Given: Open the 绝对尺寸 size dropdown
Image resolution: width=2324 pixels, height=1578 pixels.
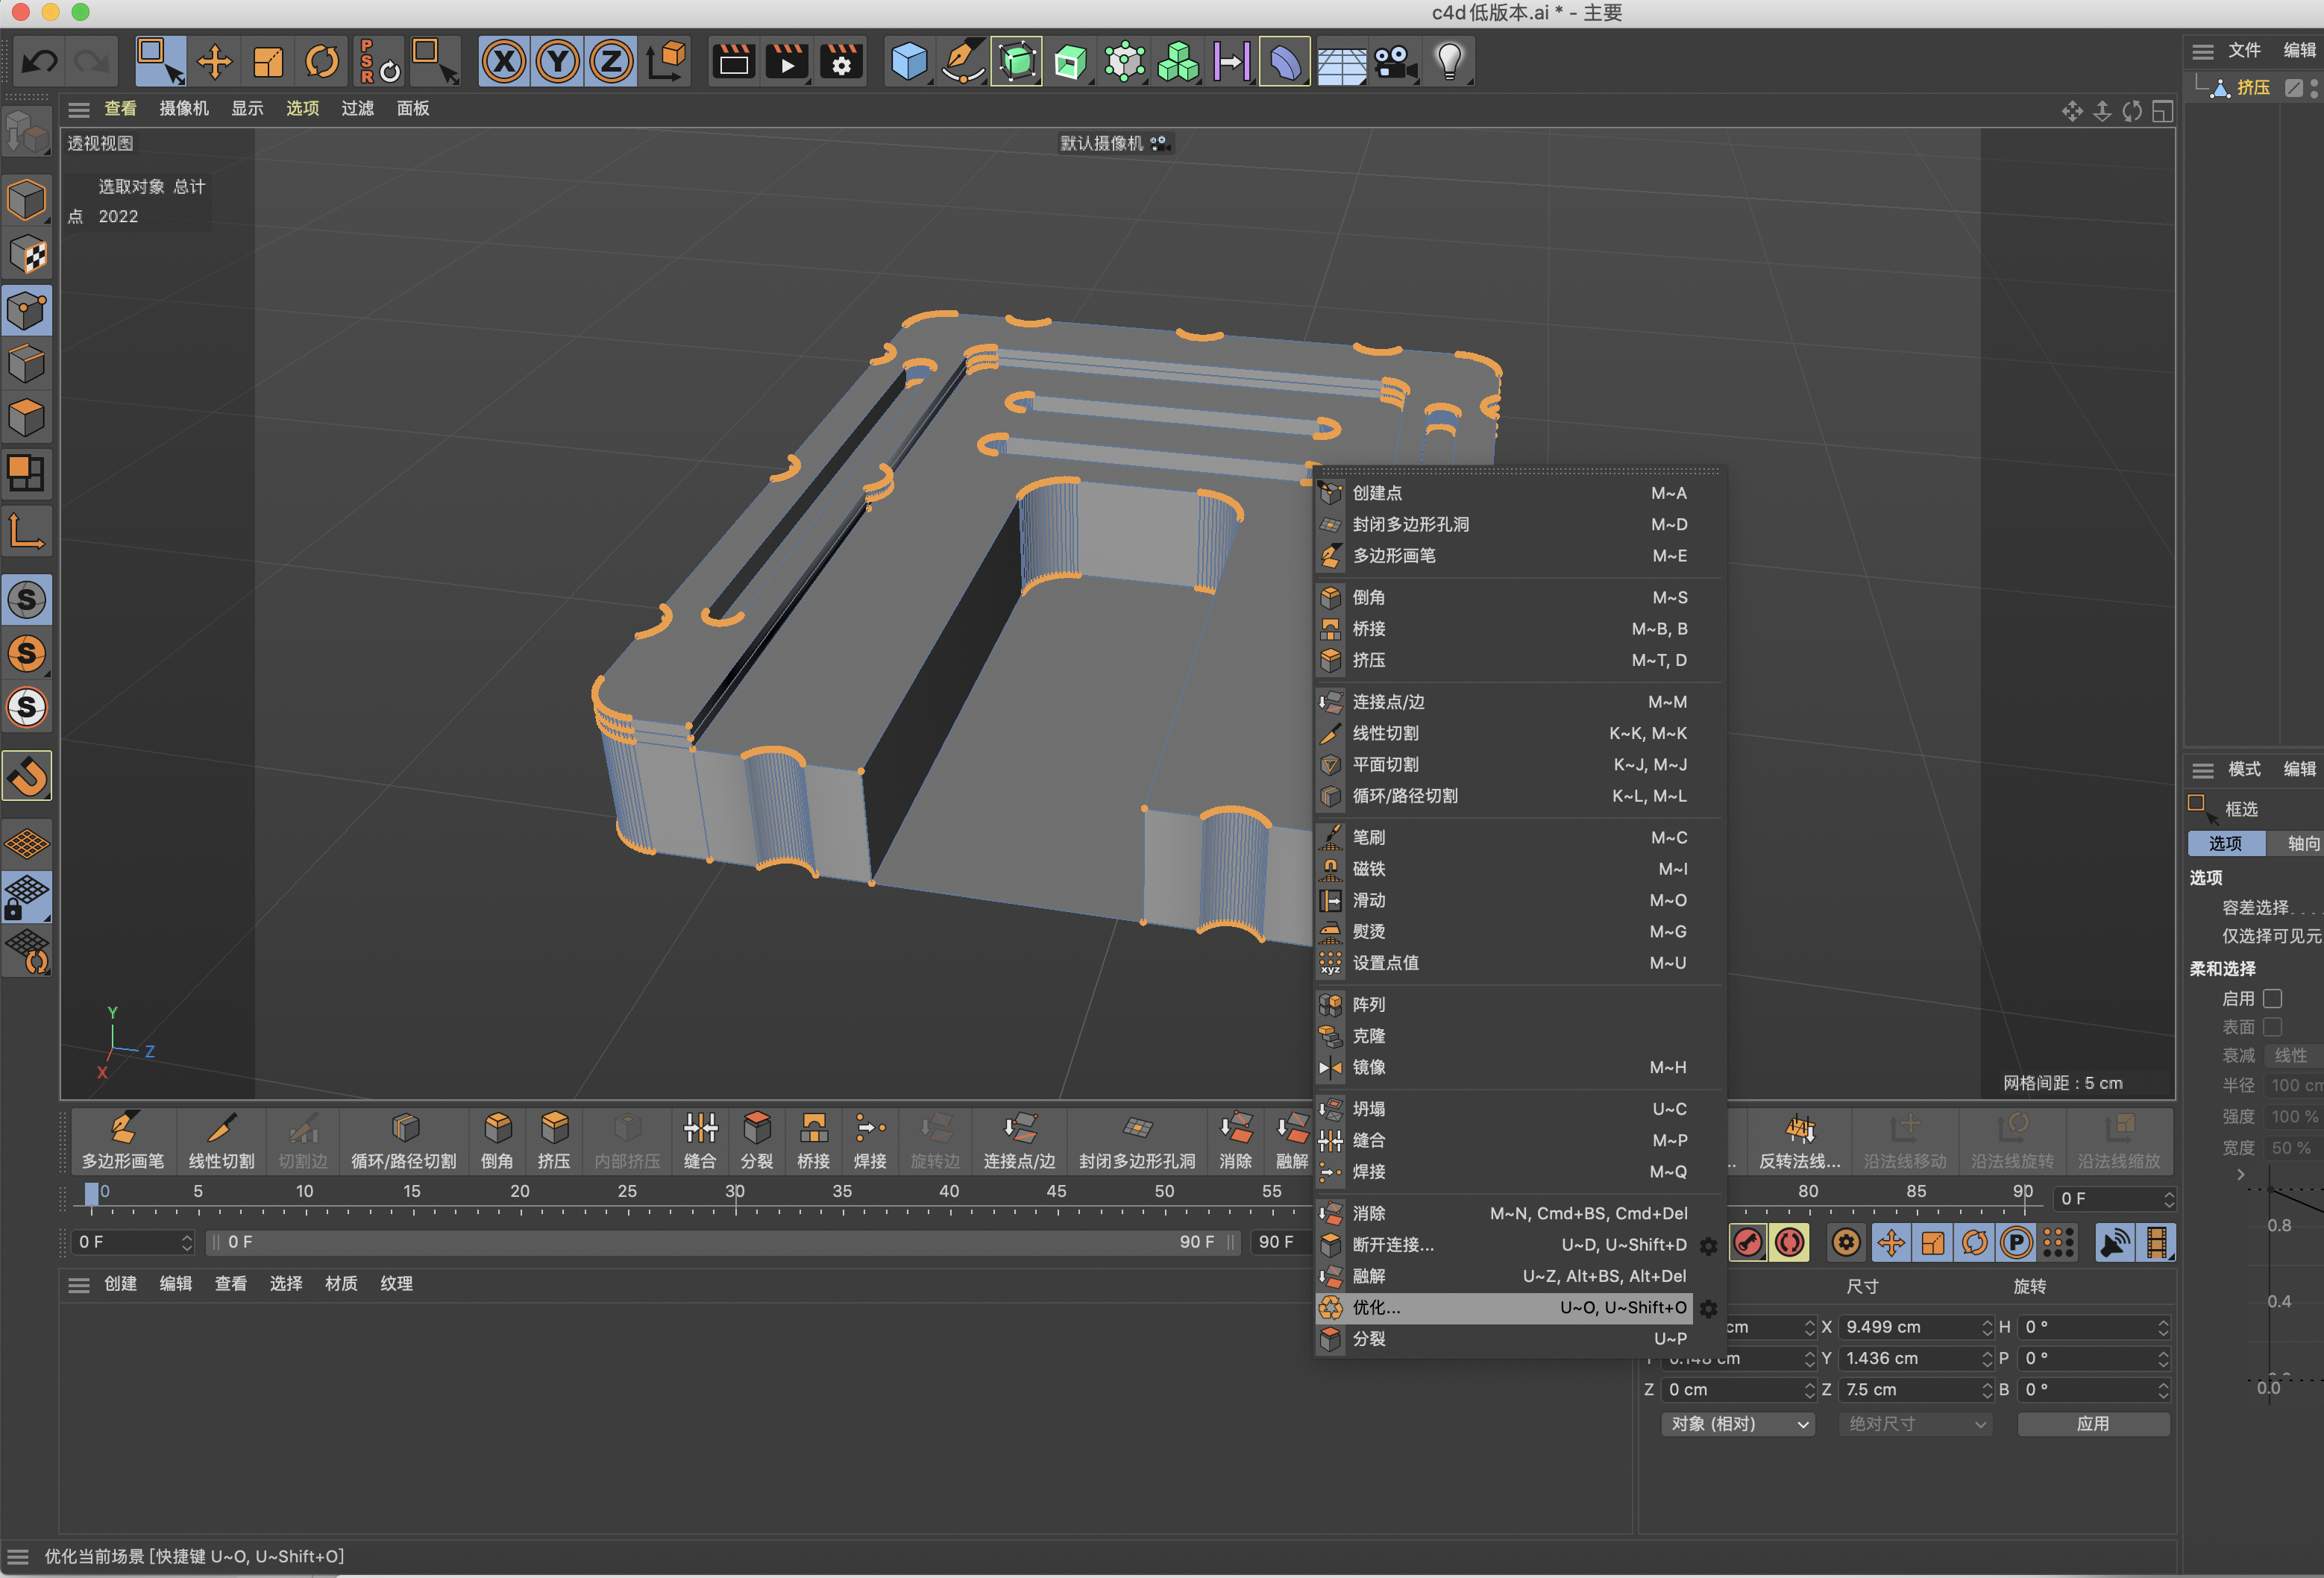Looking at the screenshot, I should click(1915, 1423).
